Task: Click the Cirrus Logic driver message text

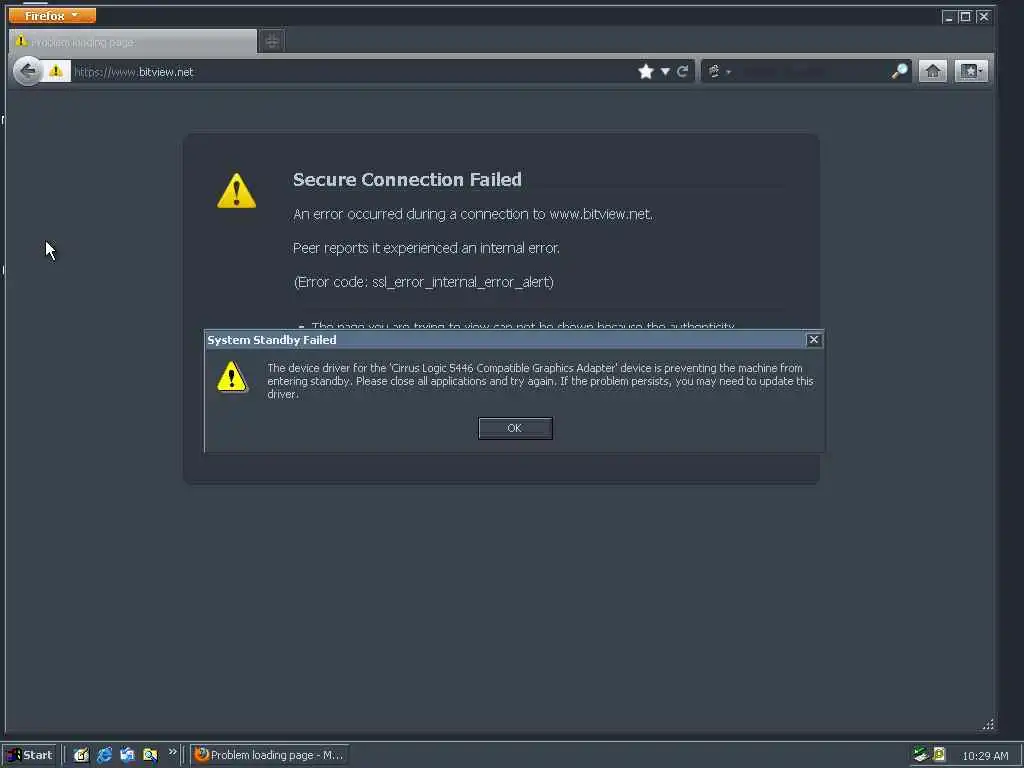Action: pos(540,381)
